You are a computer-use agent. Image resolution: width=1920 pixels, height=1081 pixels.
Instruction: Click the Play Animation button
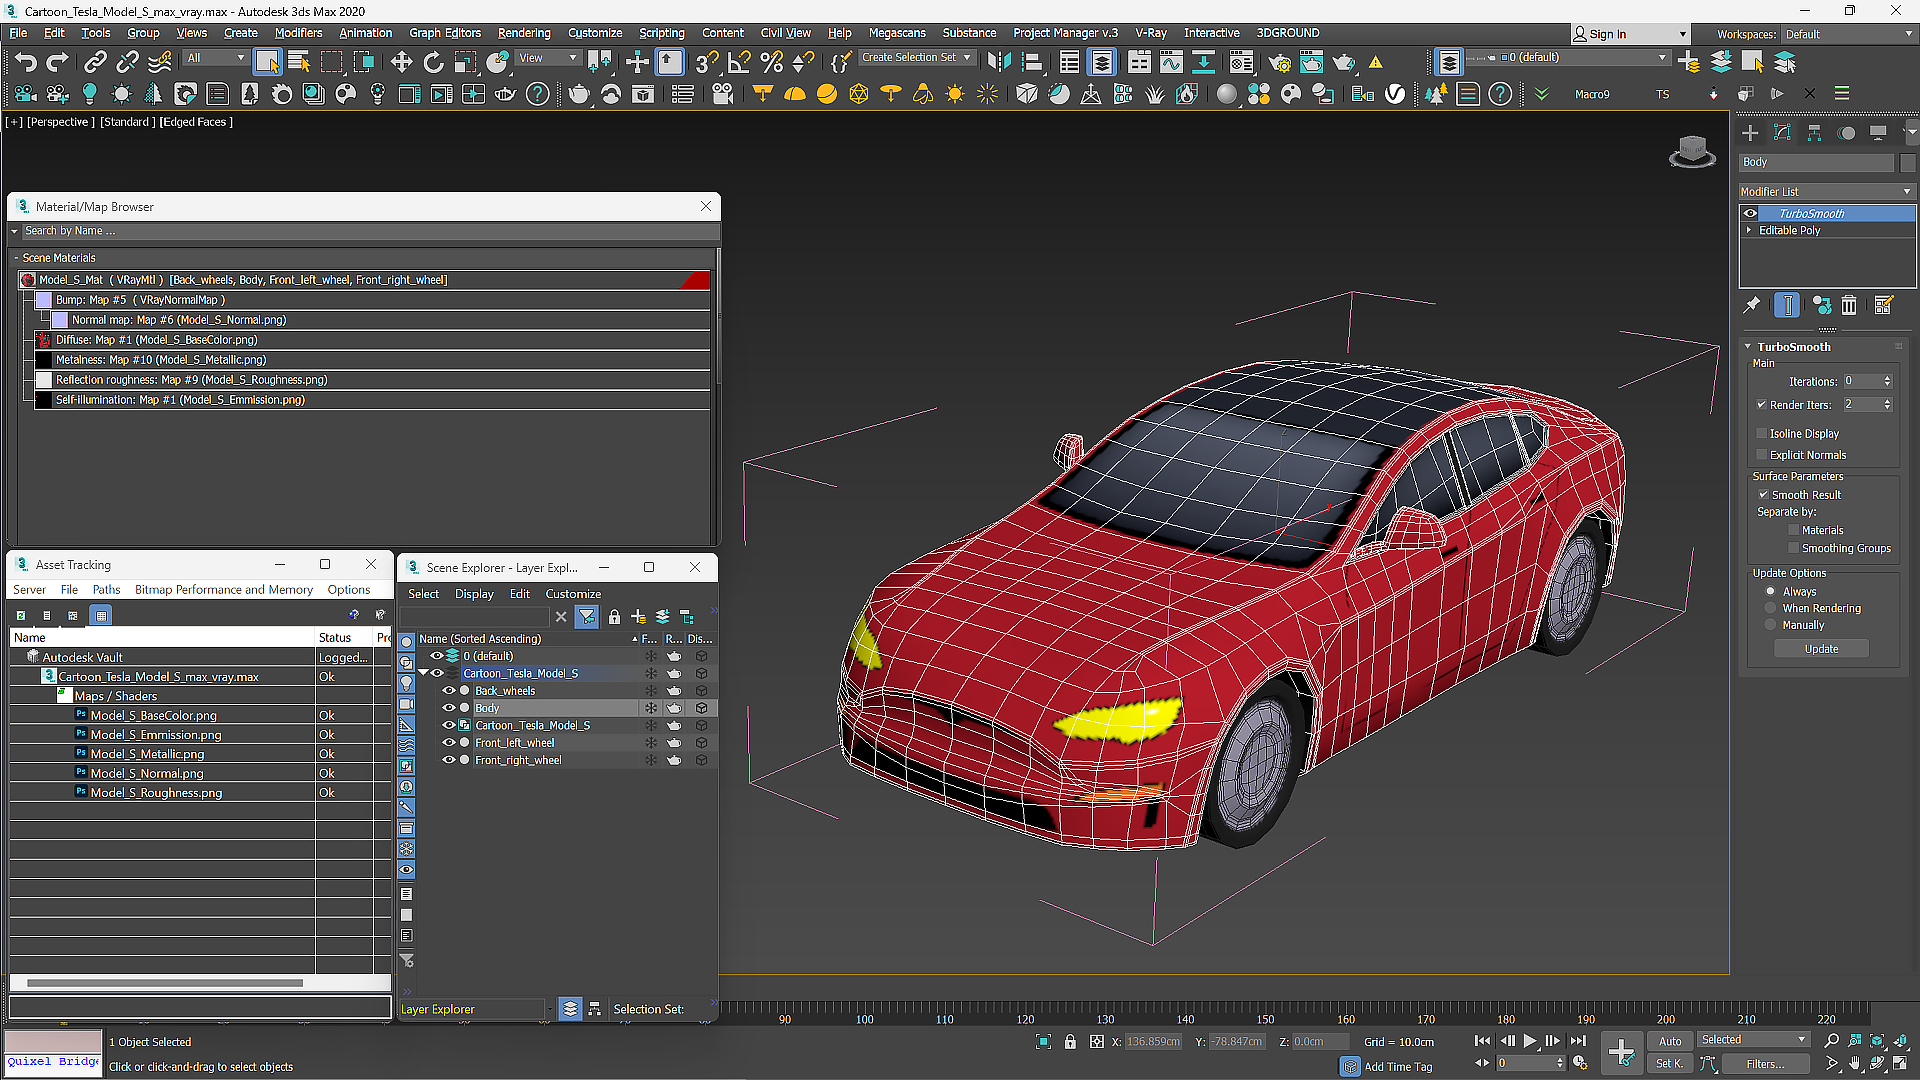point(1529,1041)
